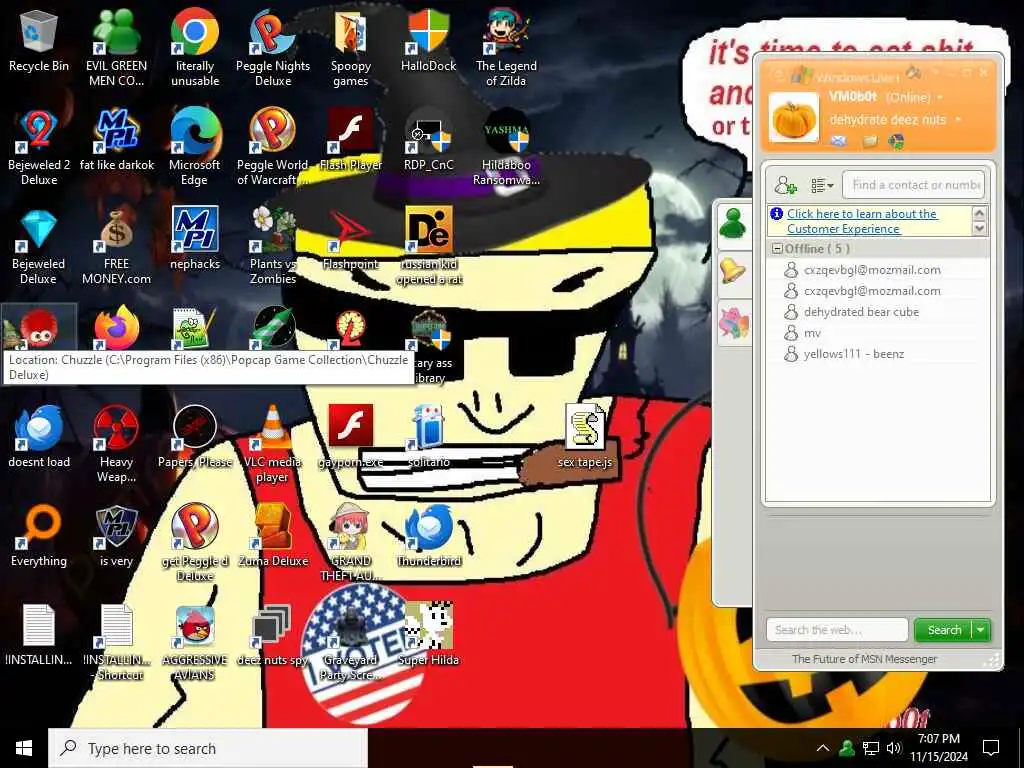Open the colorful butterfly tab in sidebar
Image resolution: width=1024 pixels, height=768 pixels.
click(x=733, y=323)
